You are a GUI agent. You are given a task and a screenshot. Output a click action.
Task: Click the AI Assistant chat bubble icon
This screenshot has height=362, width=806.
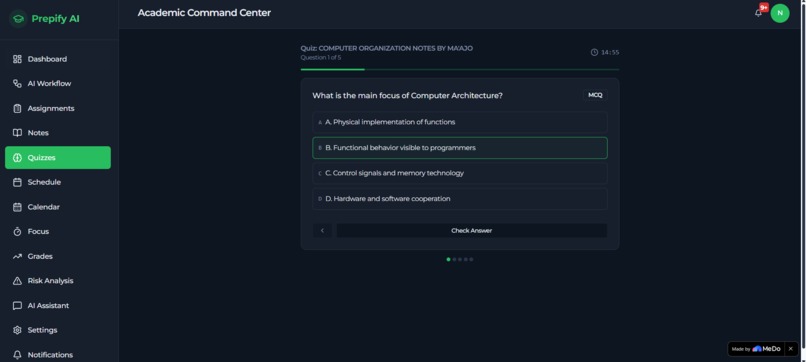click(17, 306)
